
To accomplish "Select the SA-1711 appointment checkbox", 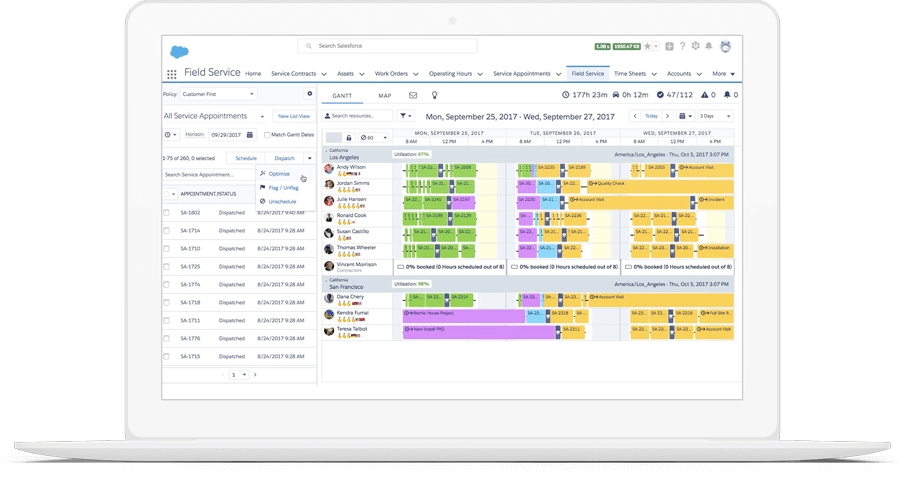I will (x=167, y=321).
